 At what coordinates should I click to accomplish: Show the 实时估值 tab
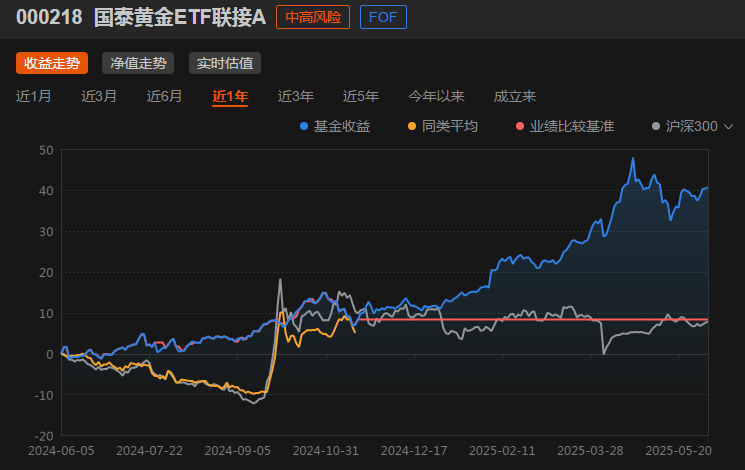[225, 63]
